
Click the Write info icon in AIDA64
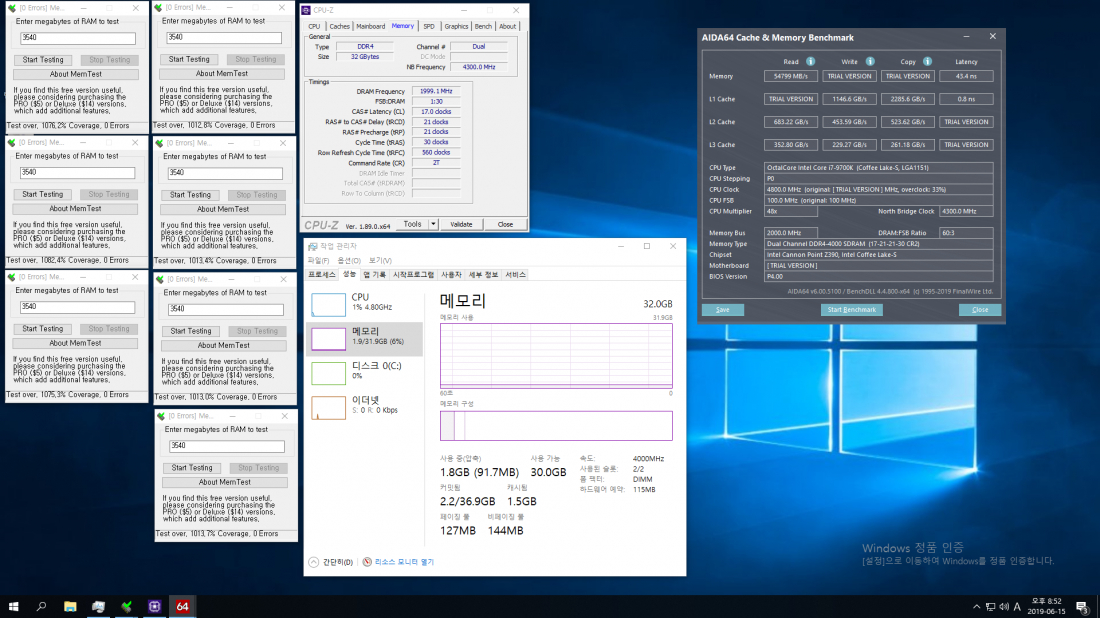coord(870,62)
